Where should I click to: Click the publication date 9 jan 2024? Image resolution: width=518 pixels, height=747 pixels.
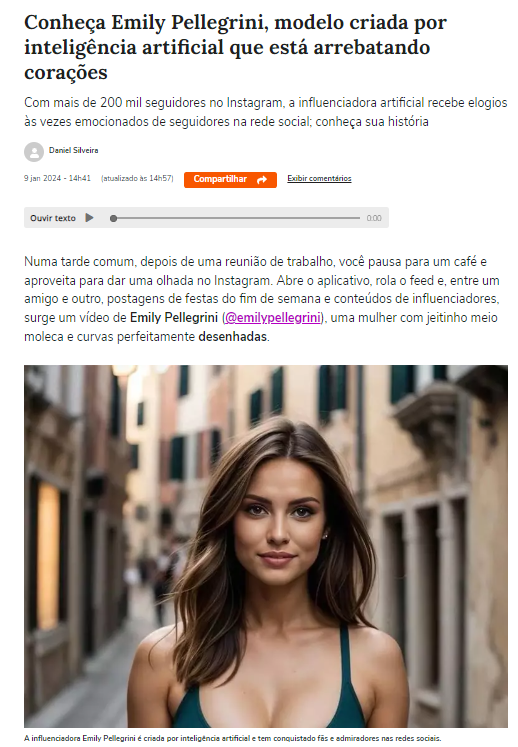[42, 178]
